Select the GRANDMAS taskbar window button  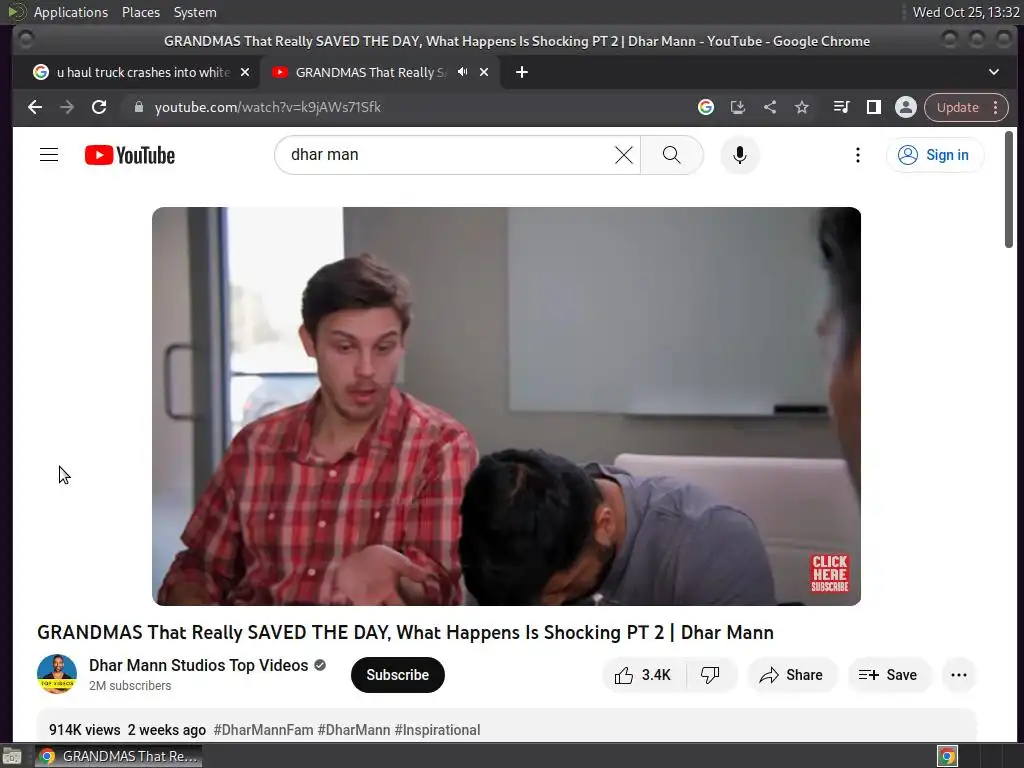[118, 756]
